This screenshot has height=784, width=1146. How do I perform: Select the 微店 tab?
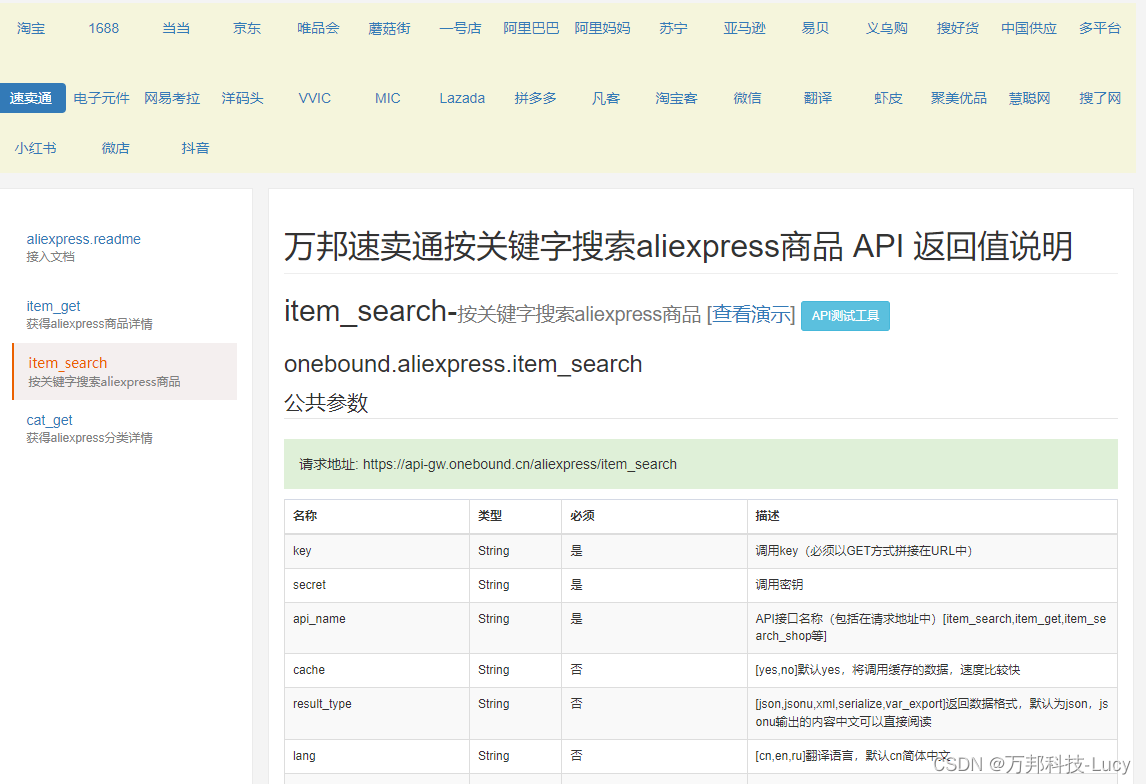115,148
